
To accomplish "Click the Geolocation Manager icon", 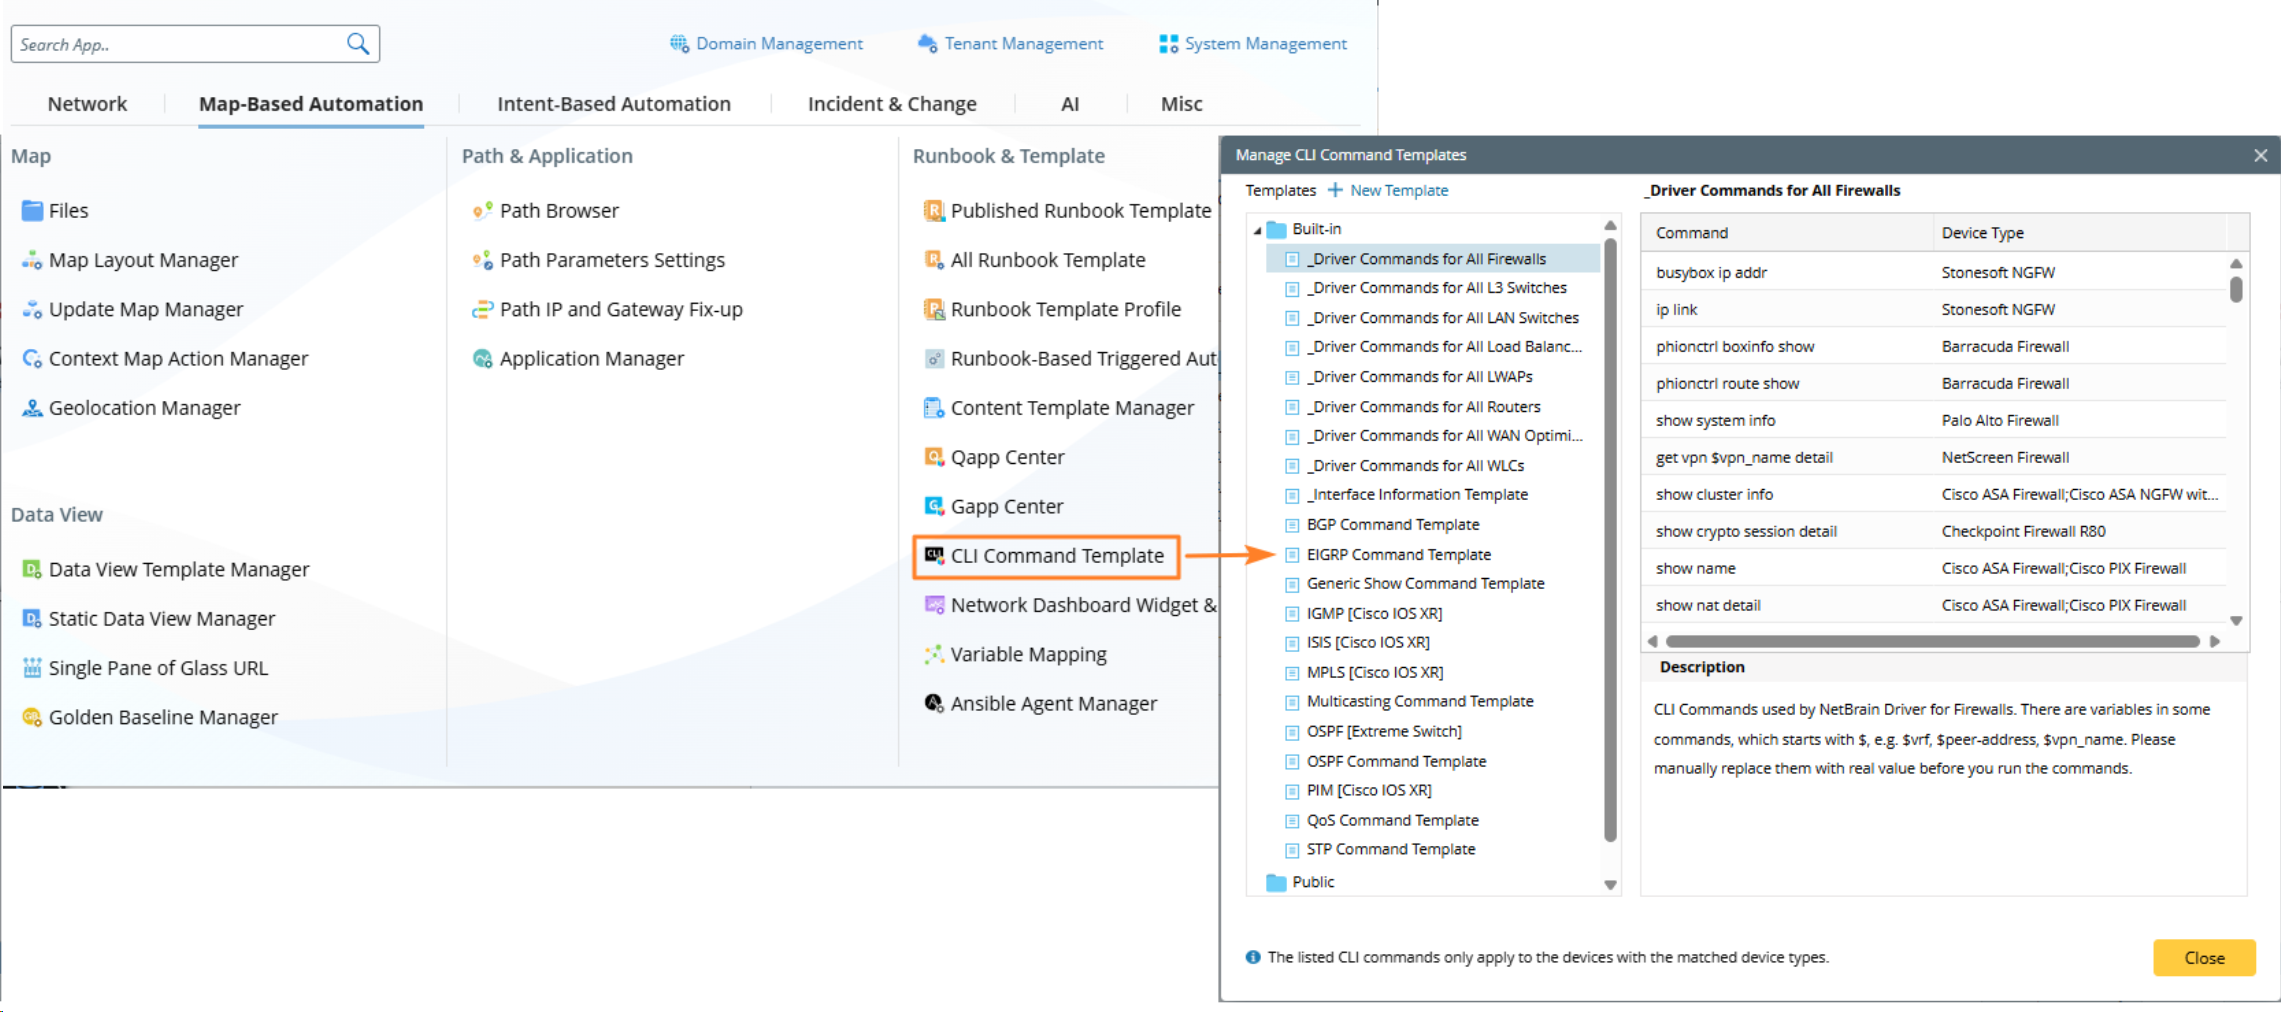I will (x=32, y=408).
